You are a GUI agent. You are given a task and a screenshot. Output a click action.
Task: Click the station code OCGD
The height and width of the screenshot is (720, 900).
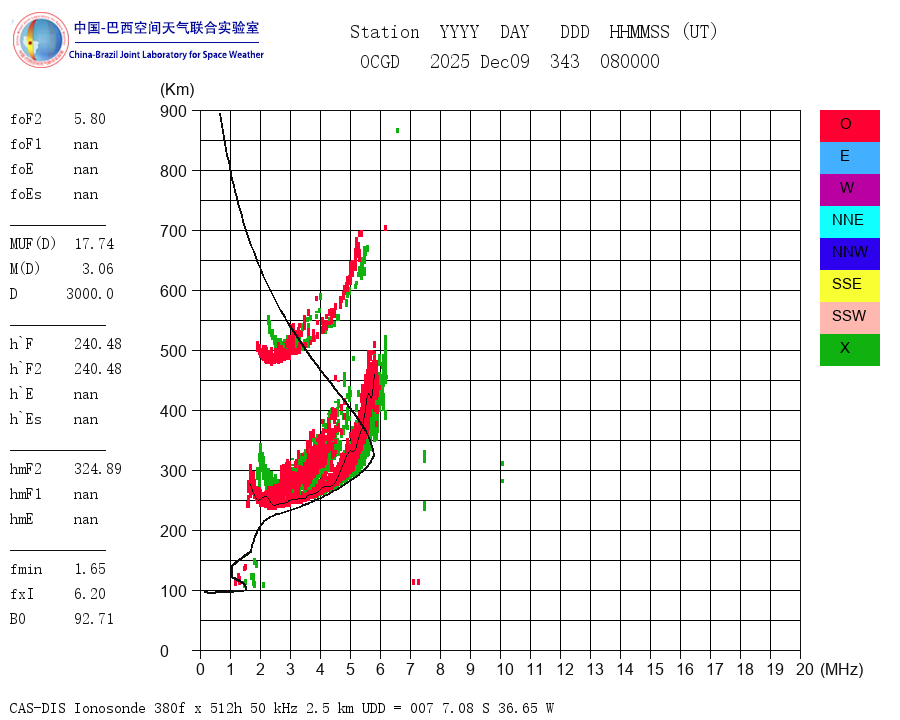pyautogui.click(x=380, y=61)
